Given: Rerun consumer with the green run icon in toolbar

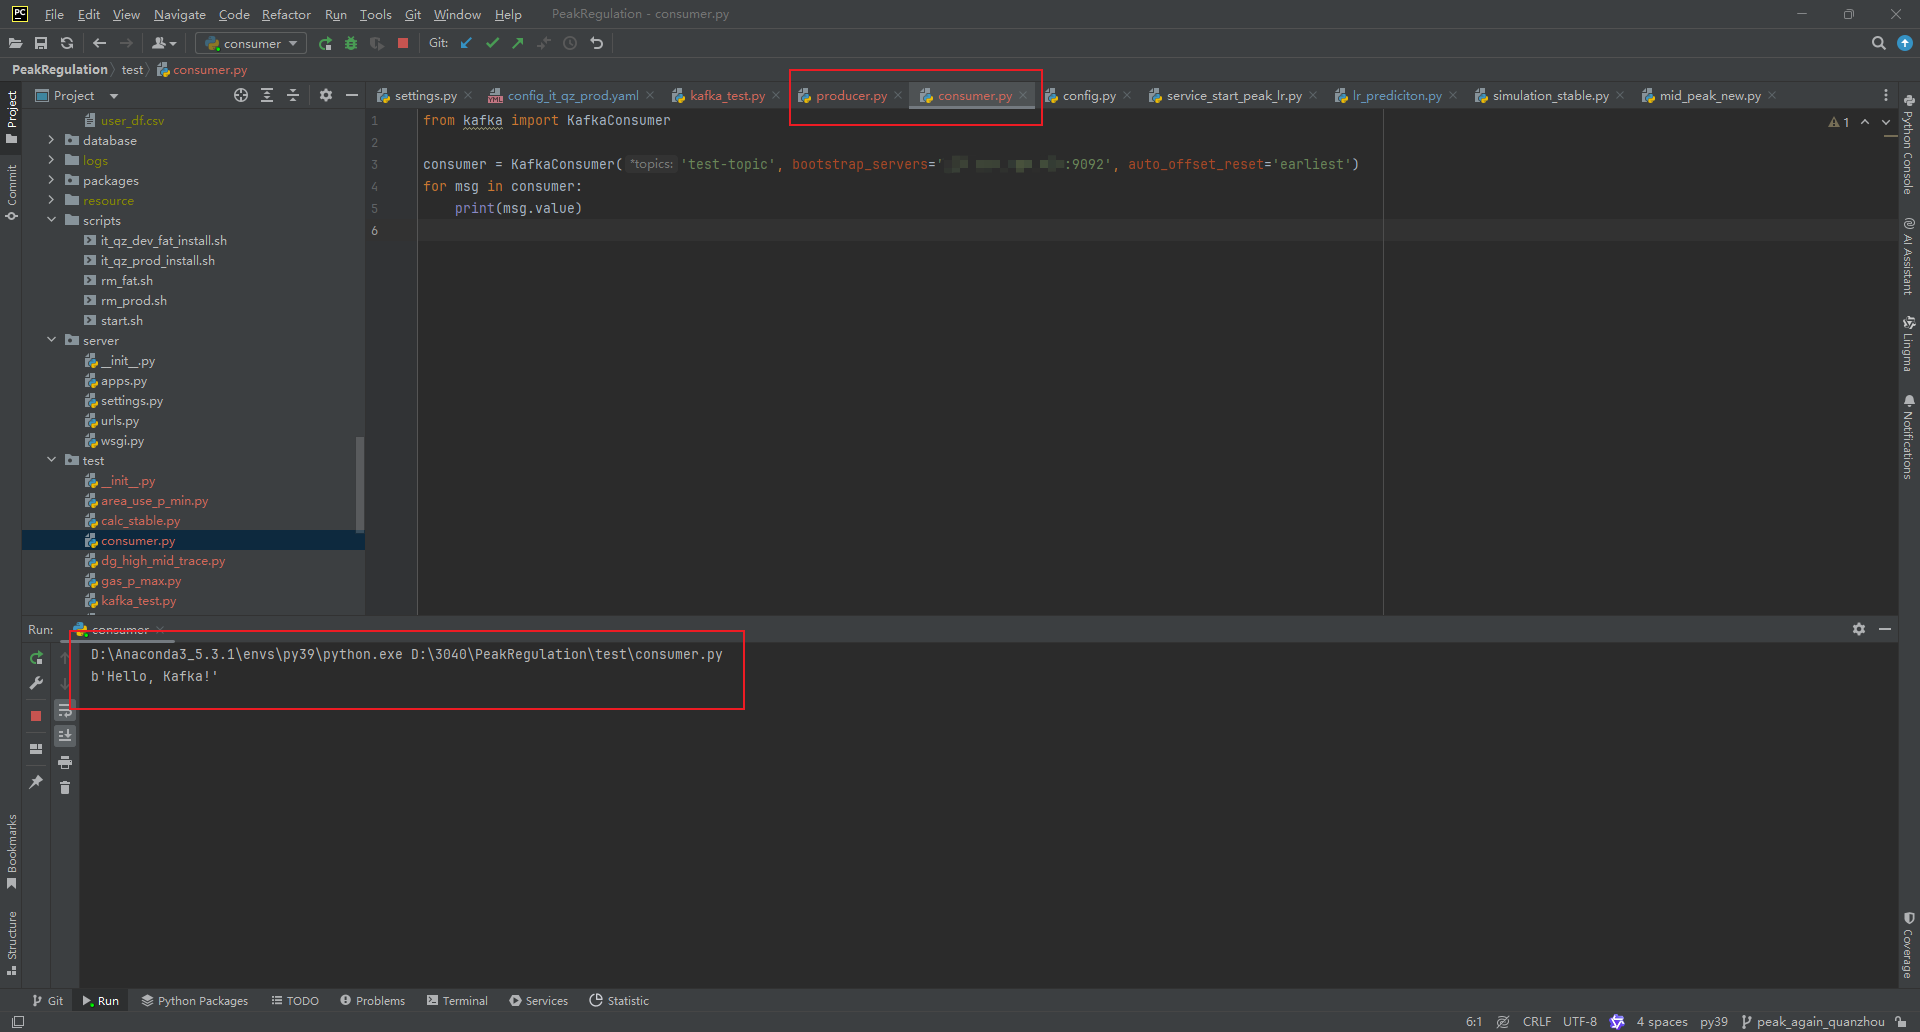Looking at the screenshot, I should tap(325, 43).
